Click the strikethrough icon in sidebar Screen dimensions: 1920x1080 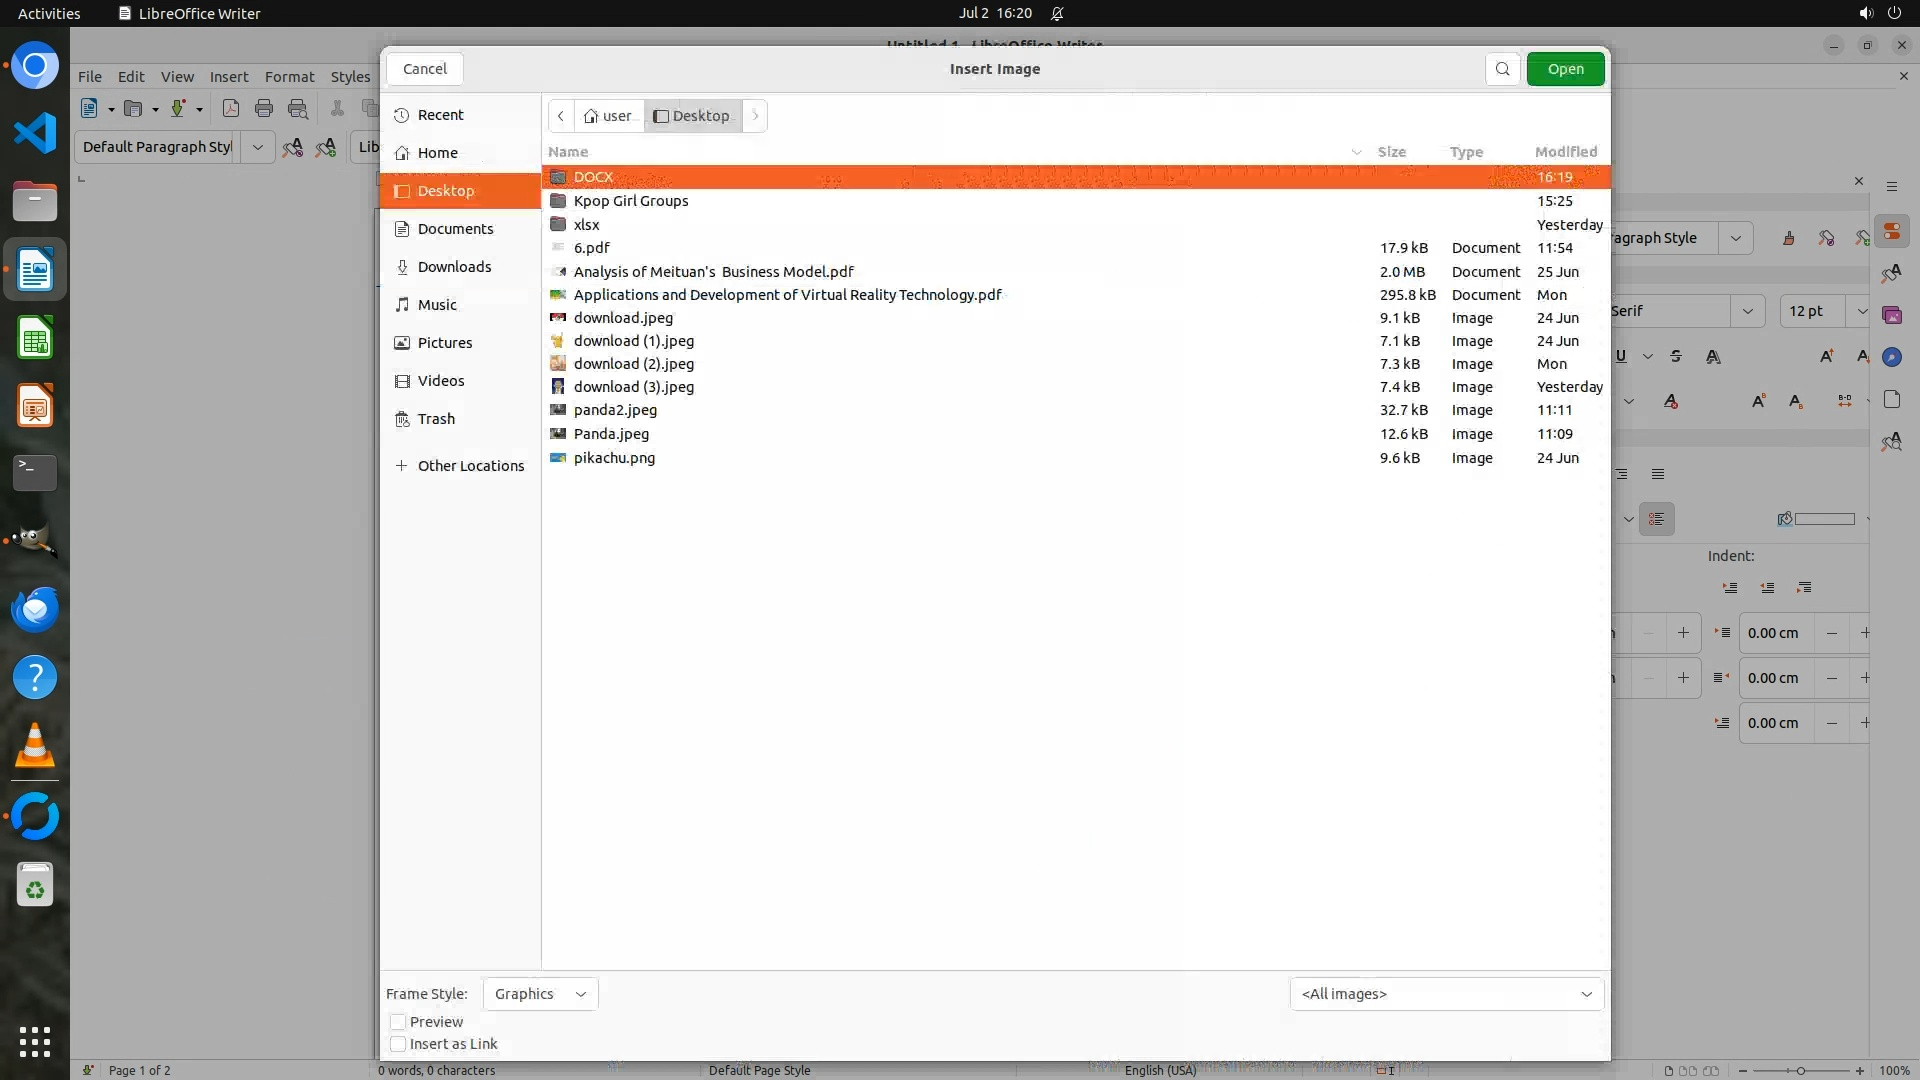tap(1676, 357)
